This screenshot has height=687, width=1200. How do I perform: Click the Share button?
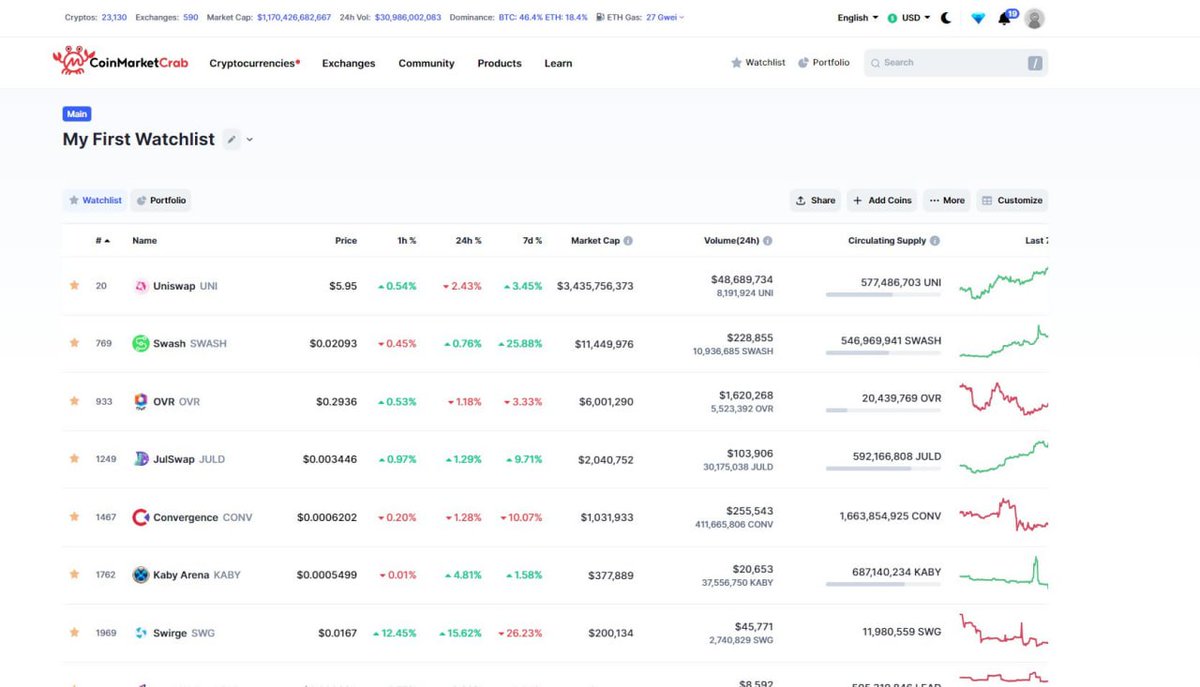coord(815,200)
